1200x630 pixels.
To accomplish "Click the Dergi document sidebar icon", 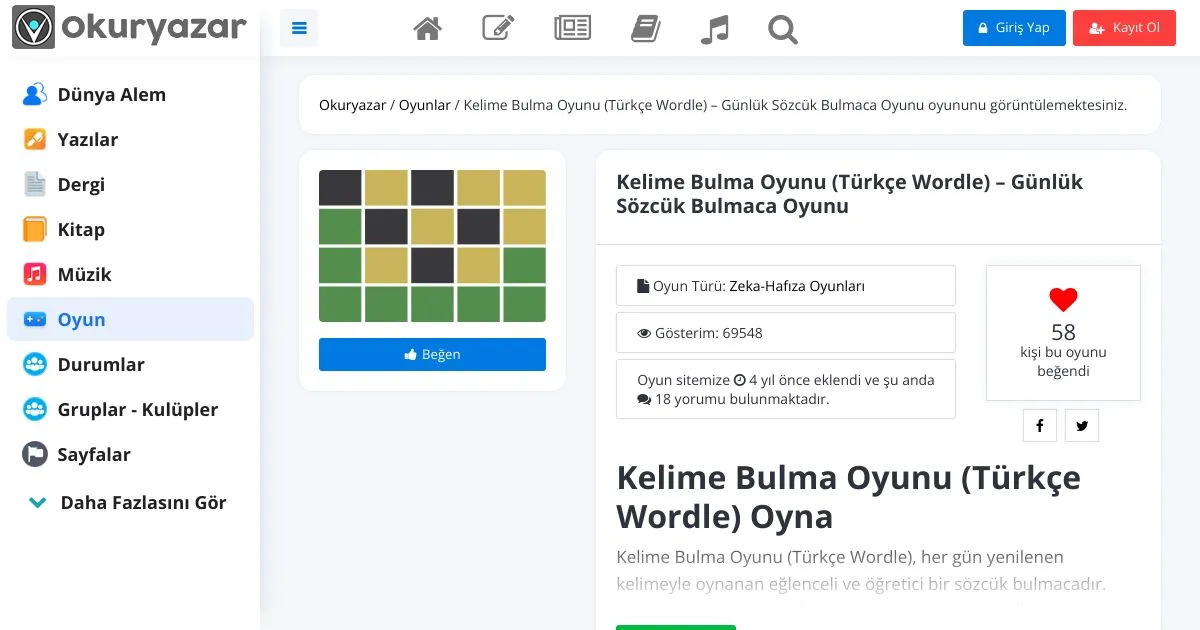I will pos(35,185).
